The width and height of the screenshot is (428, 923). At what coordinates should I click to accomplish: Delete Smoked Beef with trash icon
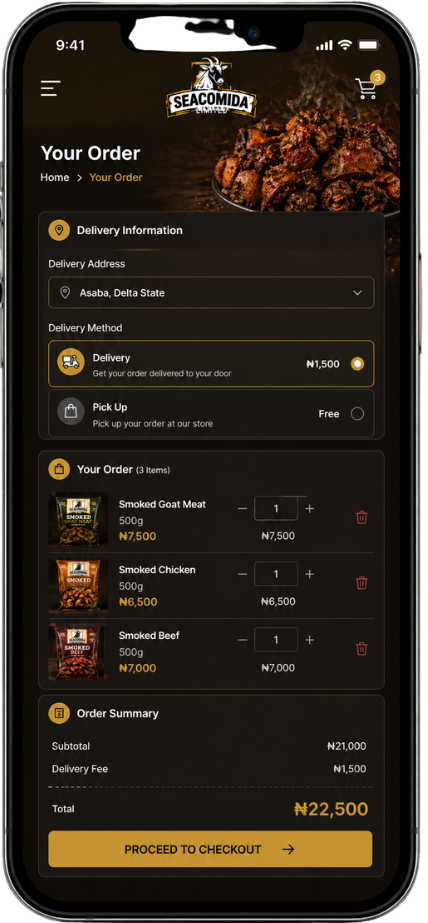(362, 649)
